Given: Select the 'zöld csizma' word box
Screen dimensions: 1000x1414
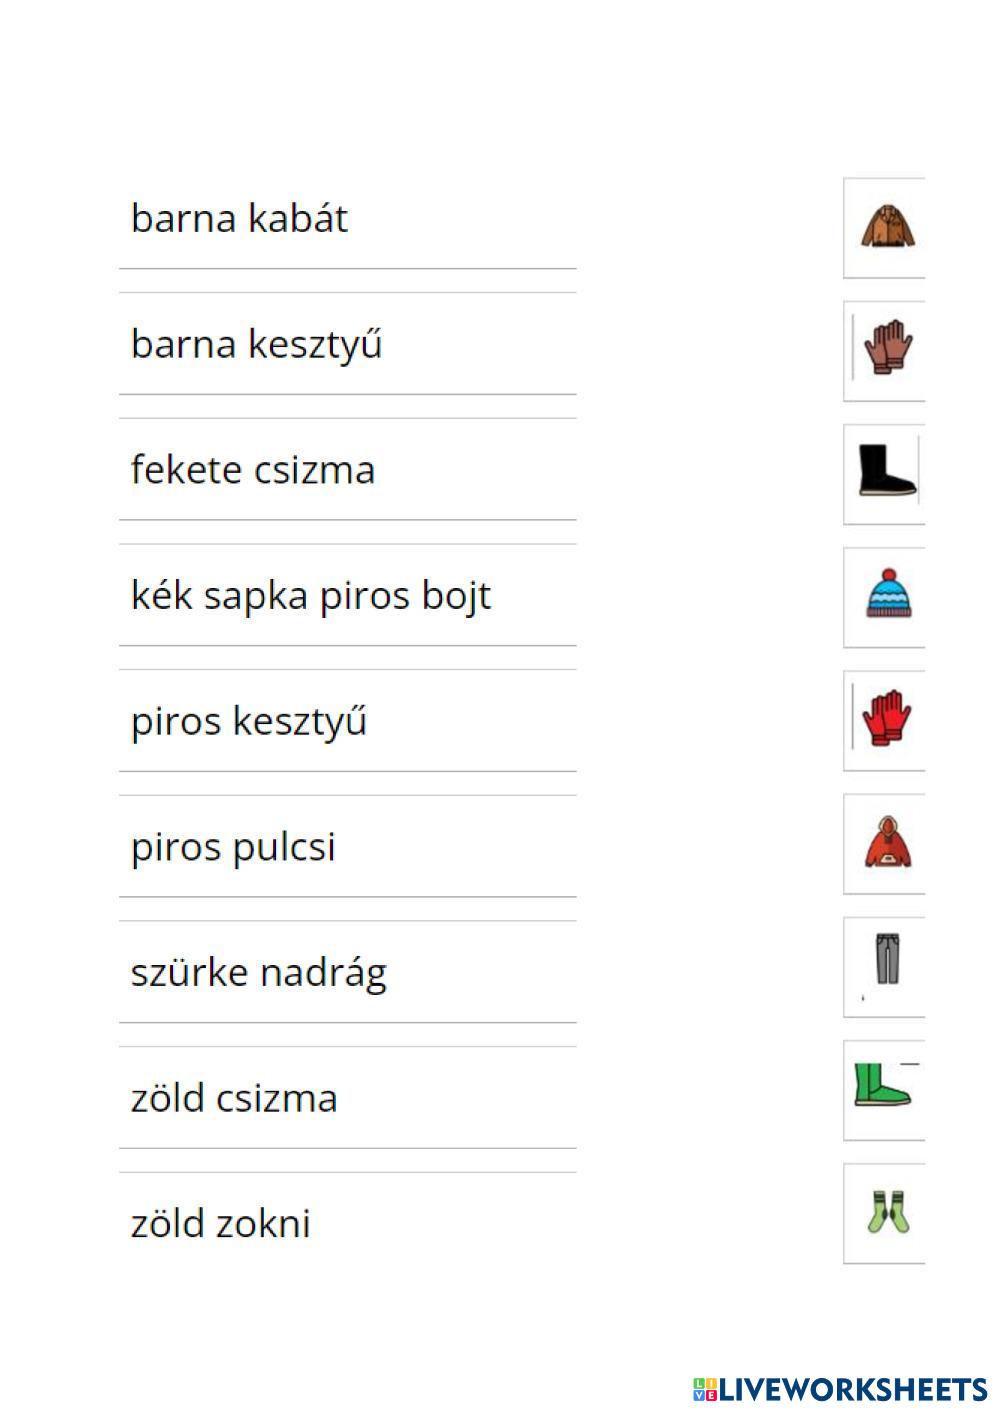Looking at the screenshot, I should click(234, 1098).
